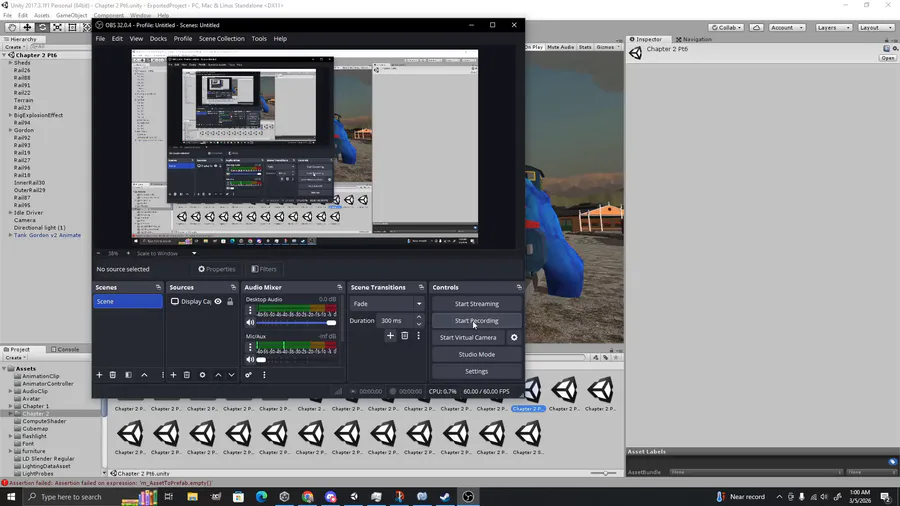Open Desktop Audio three-dot options

pyautogui.click(x=250, y=310)
